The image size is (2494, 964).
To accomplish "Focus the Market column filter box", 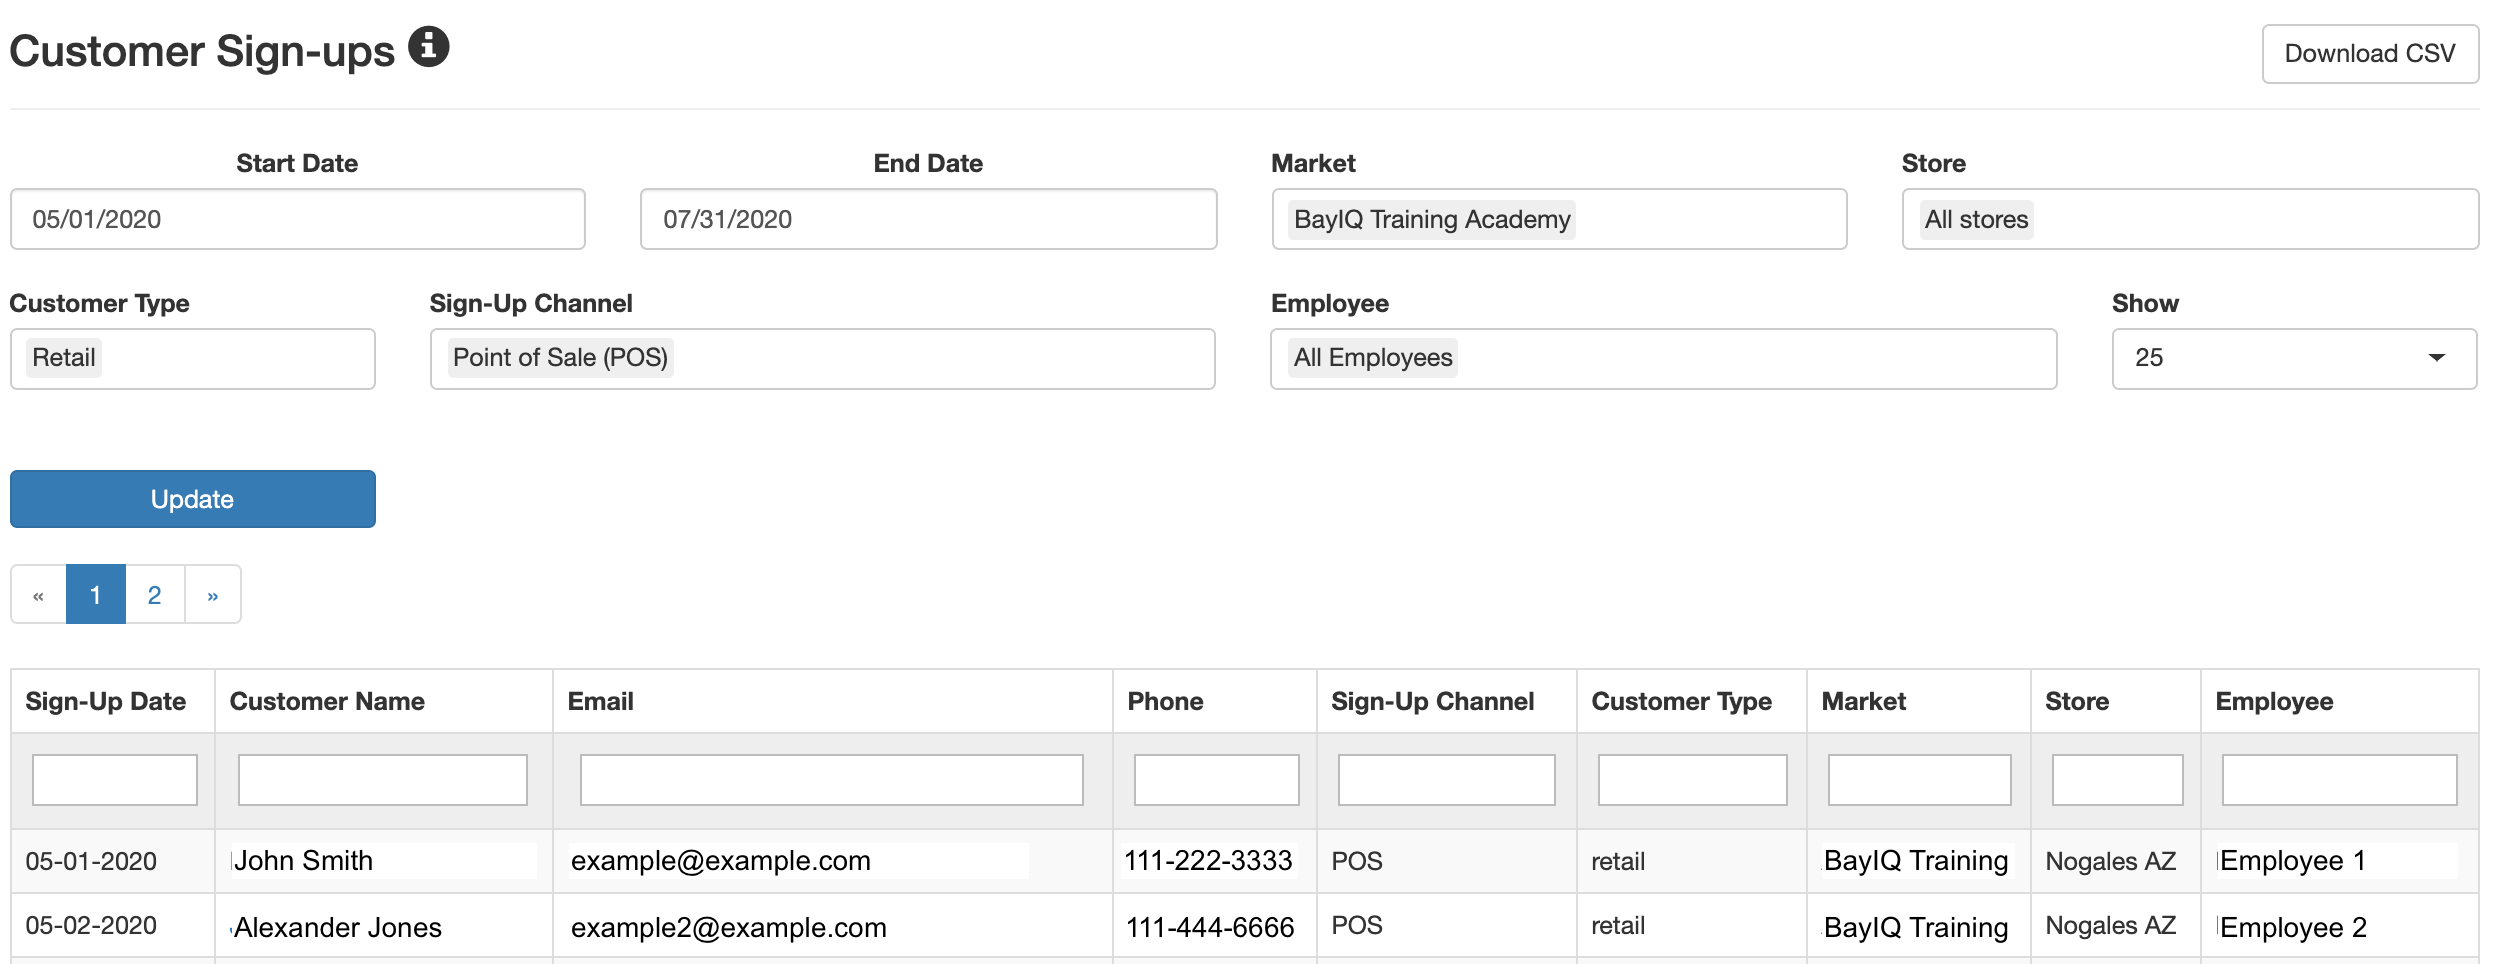I will (1920, 780).
